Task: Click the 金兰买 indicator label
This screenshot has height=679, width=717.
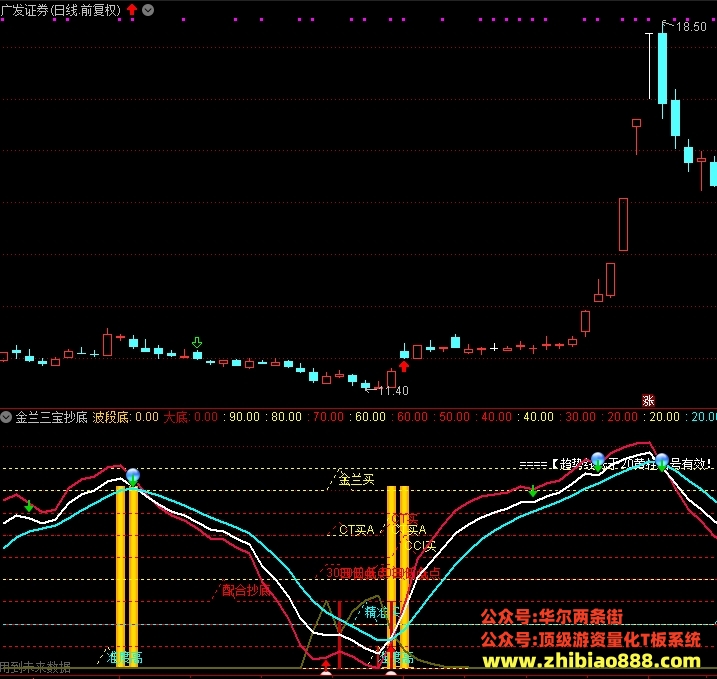Action: coord(356,480)
